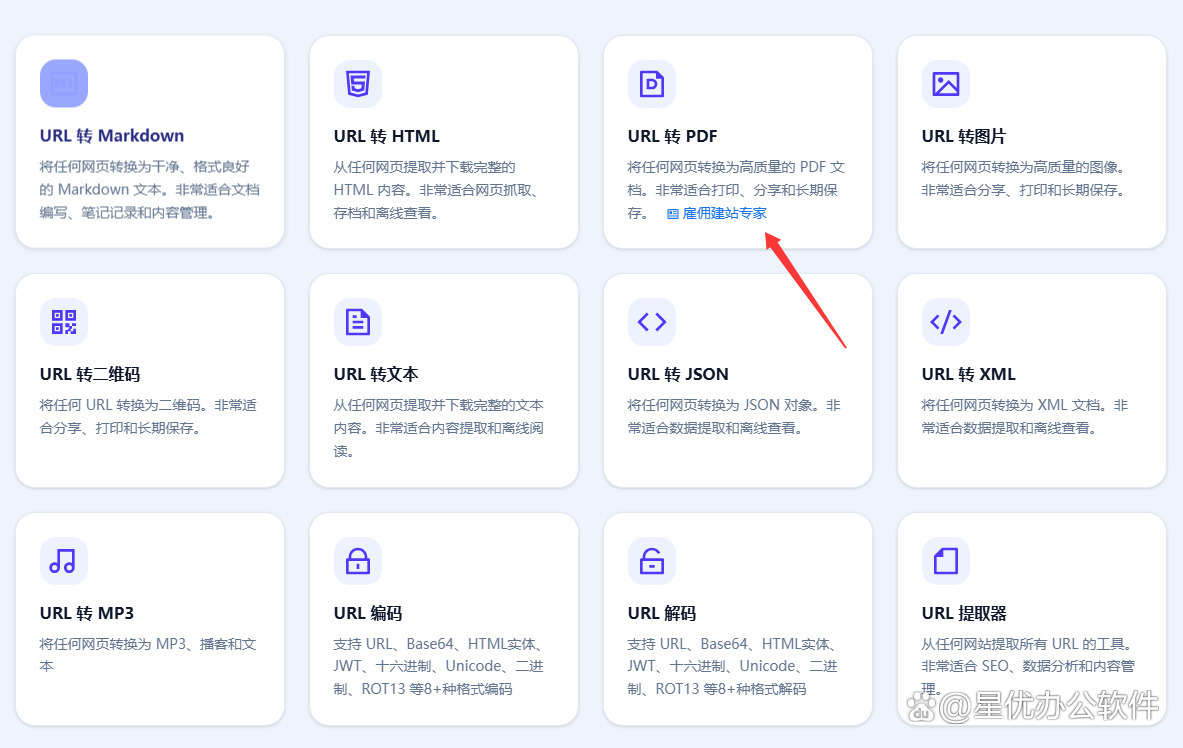Click the description under URL 转文本
This screenshot has height=748, width=1183.
438,428
